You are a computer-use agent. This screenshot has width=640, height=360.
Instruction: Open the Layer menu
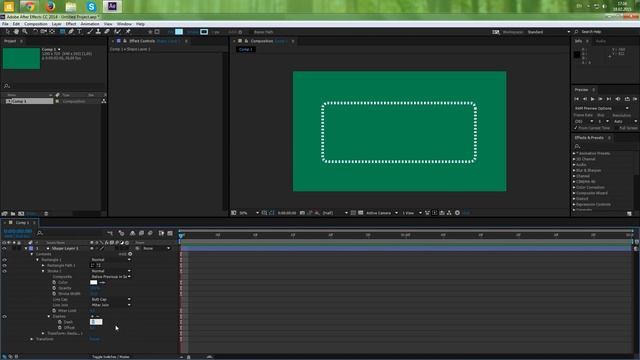click(x=57, y=24)
